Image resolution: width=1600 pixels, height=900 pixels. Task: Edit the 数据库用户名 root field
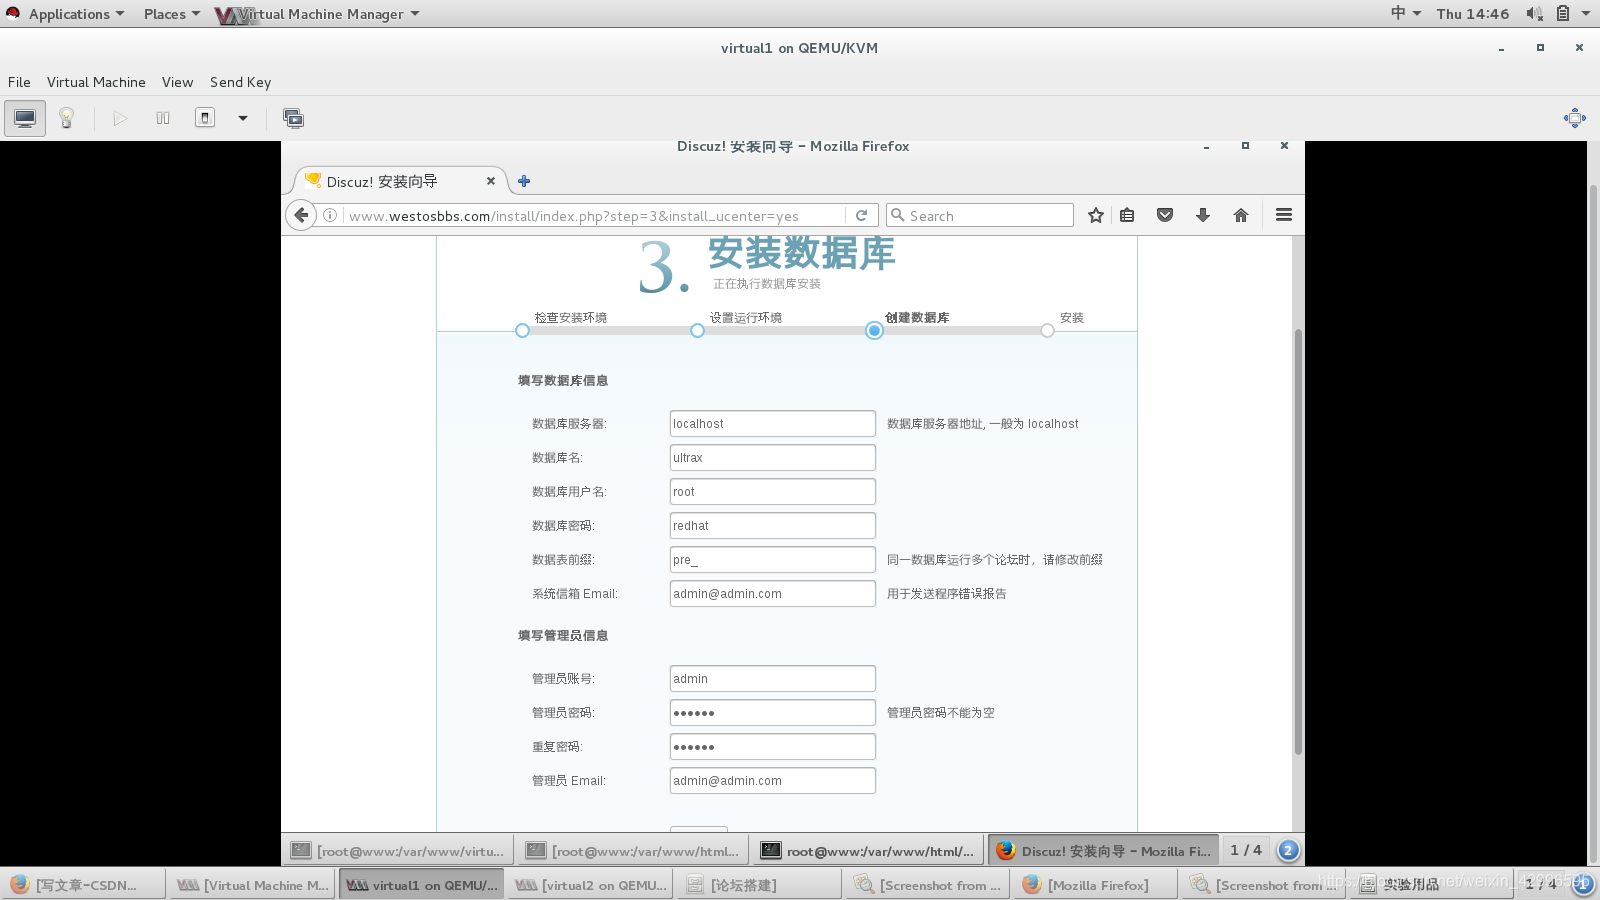(772, 492)
